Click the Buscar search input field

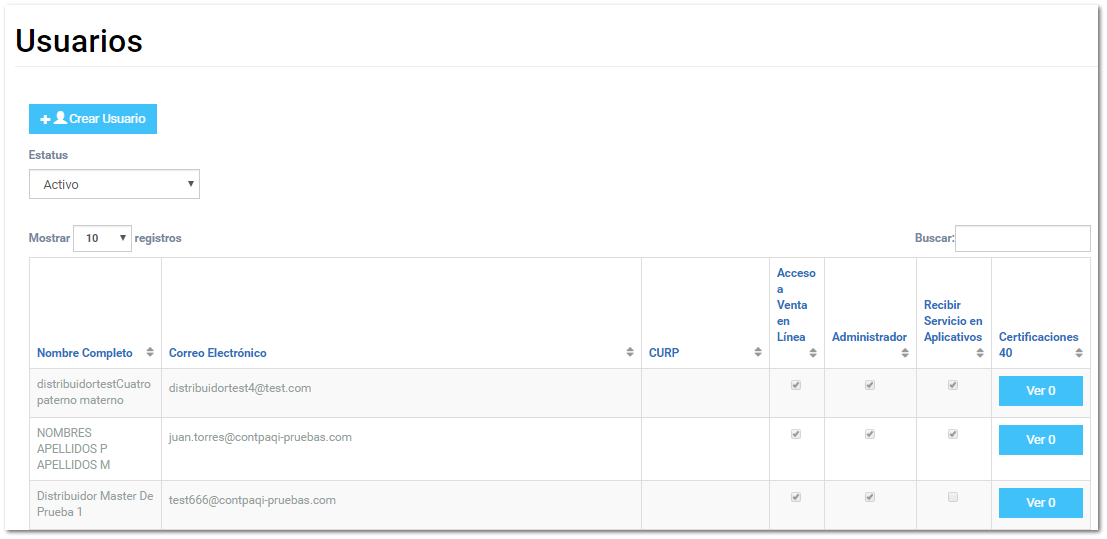tap(1022, 238)
